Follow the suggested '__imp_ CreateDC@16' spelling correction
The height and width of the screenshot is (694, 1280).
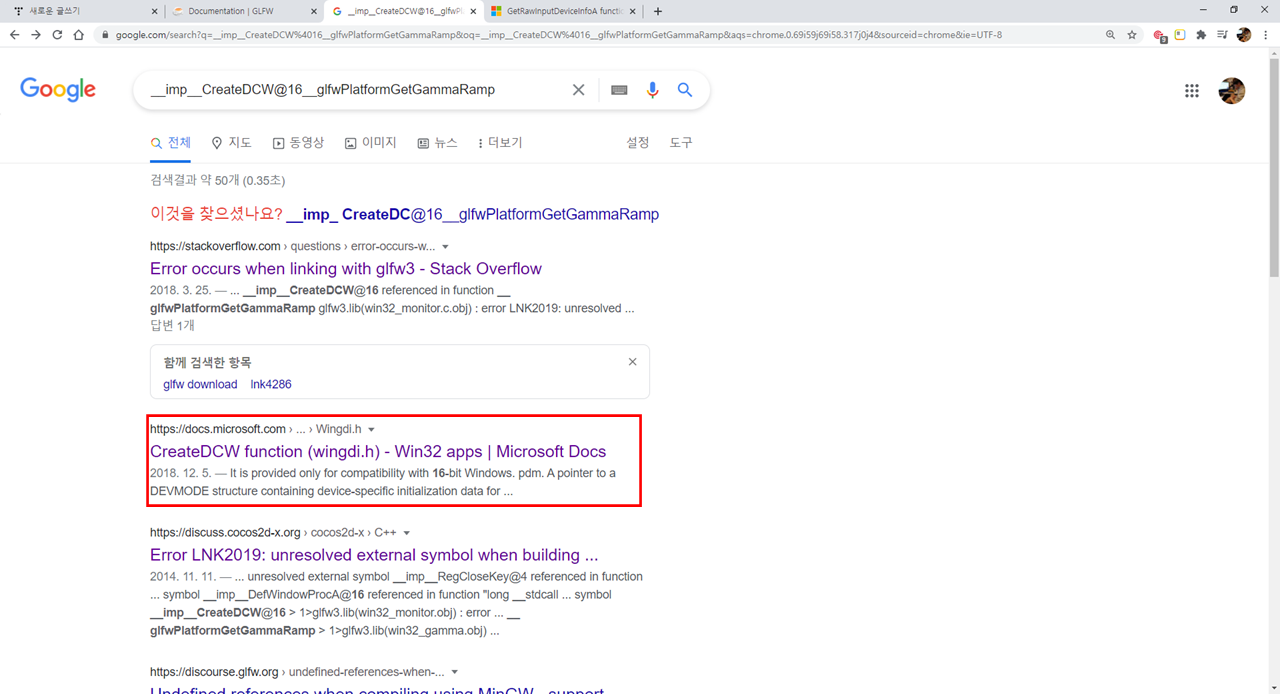(473, 214)
